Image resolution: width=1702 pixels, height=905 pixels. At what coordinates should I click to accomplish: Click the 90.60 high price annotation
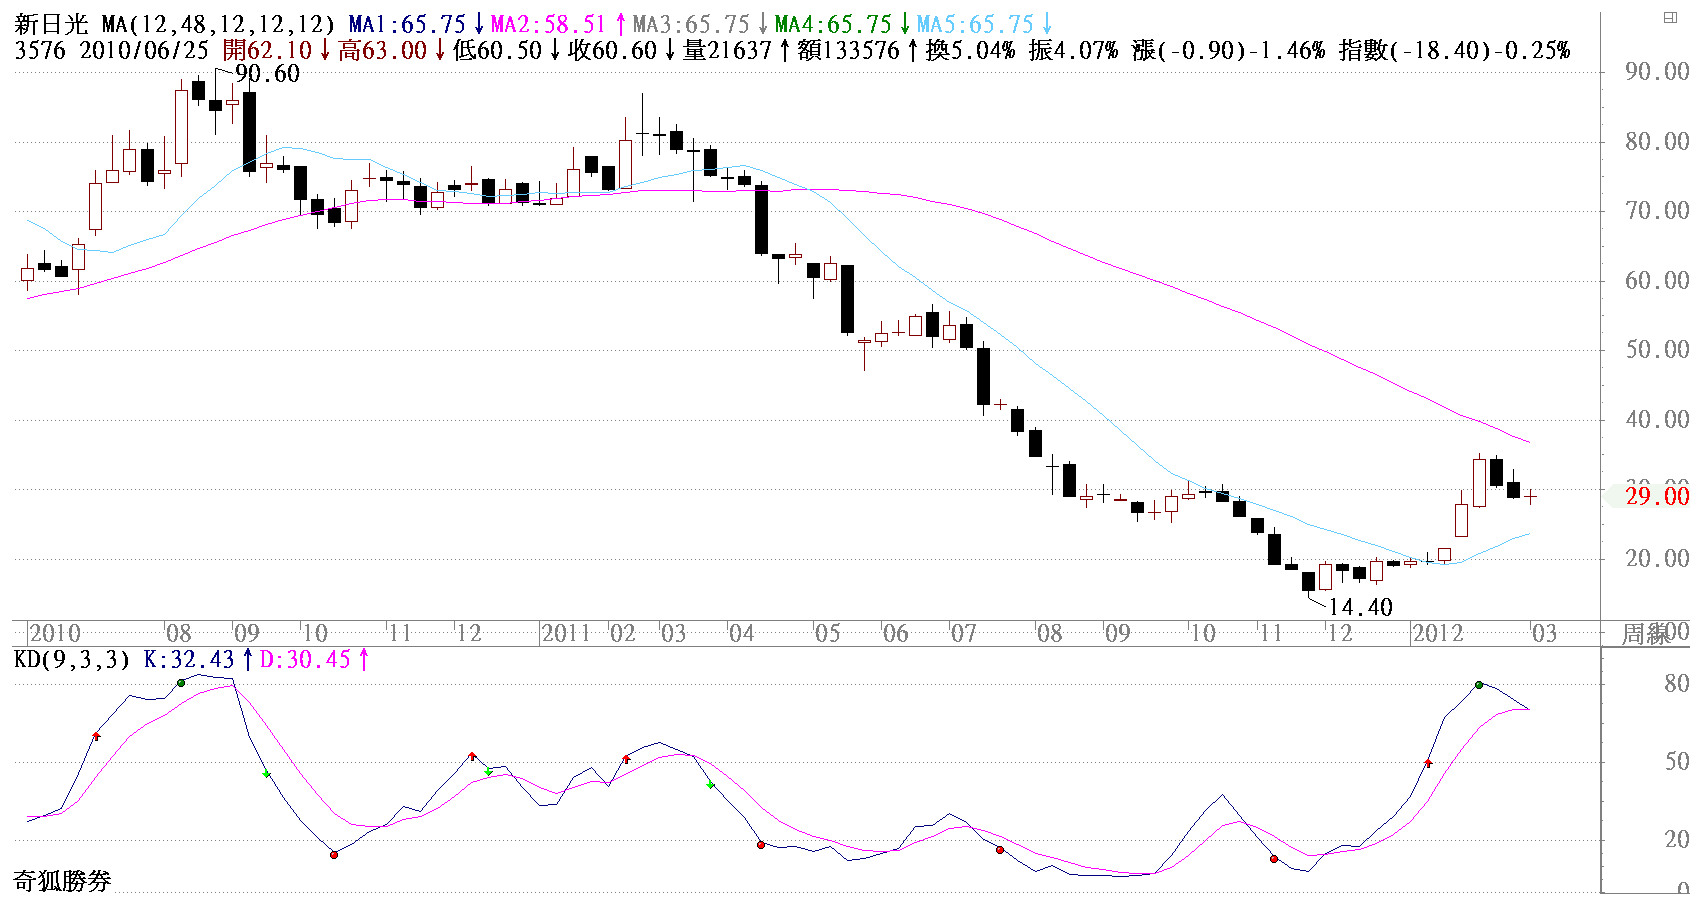click(x=267, y=74)
